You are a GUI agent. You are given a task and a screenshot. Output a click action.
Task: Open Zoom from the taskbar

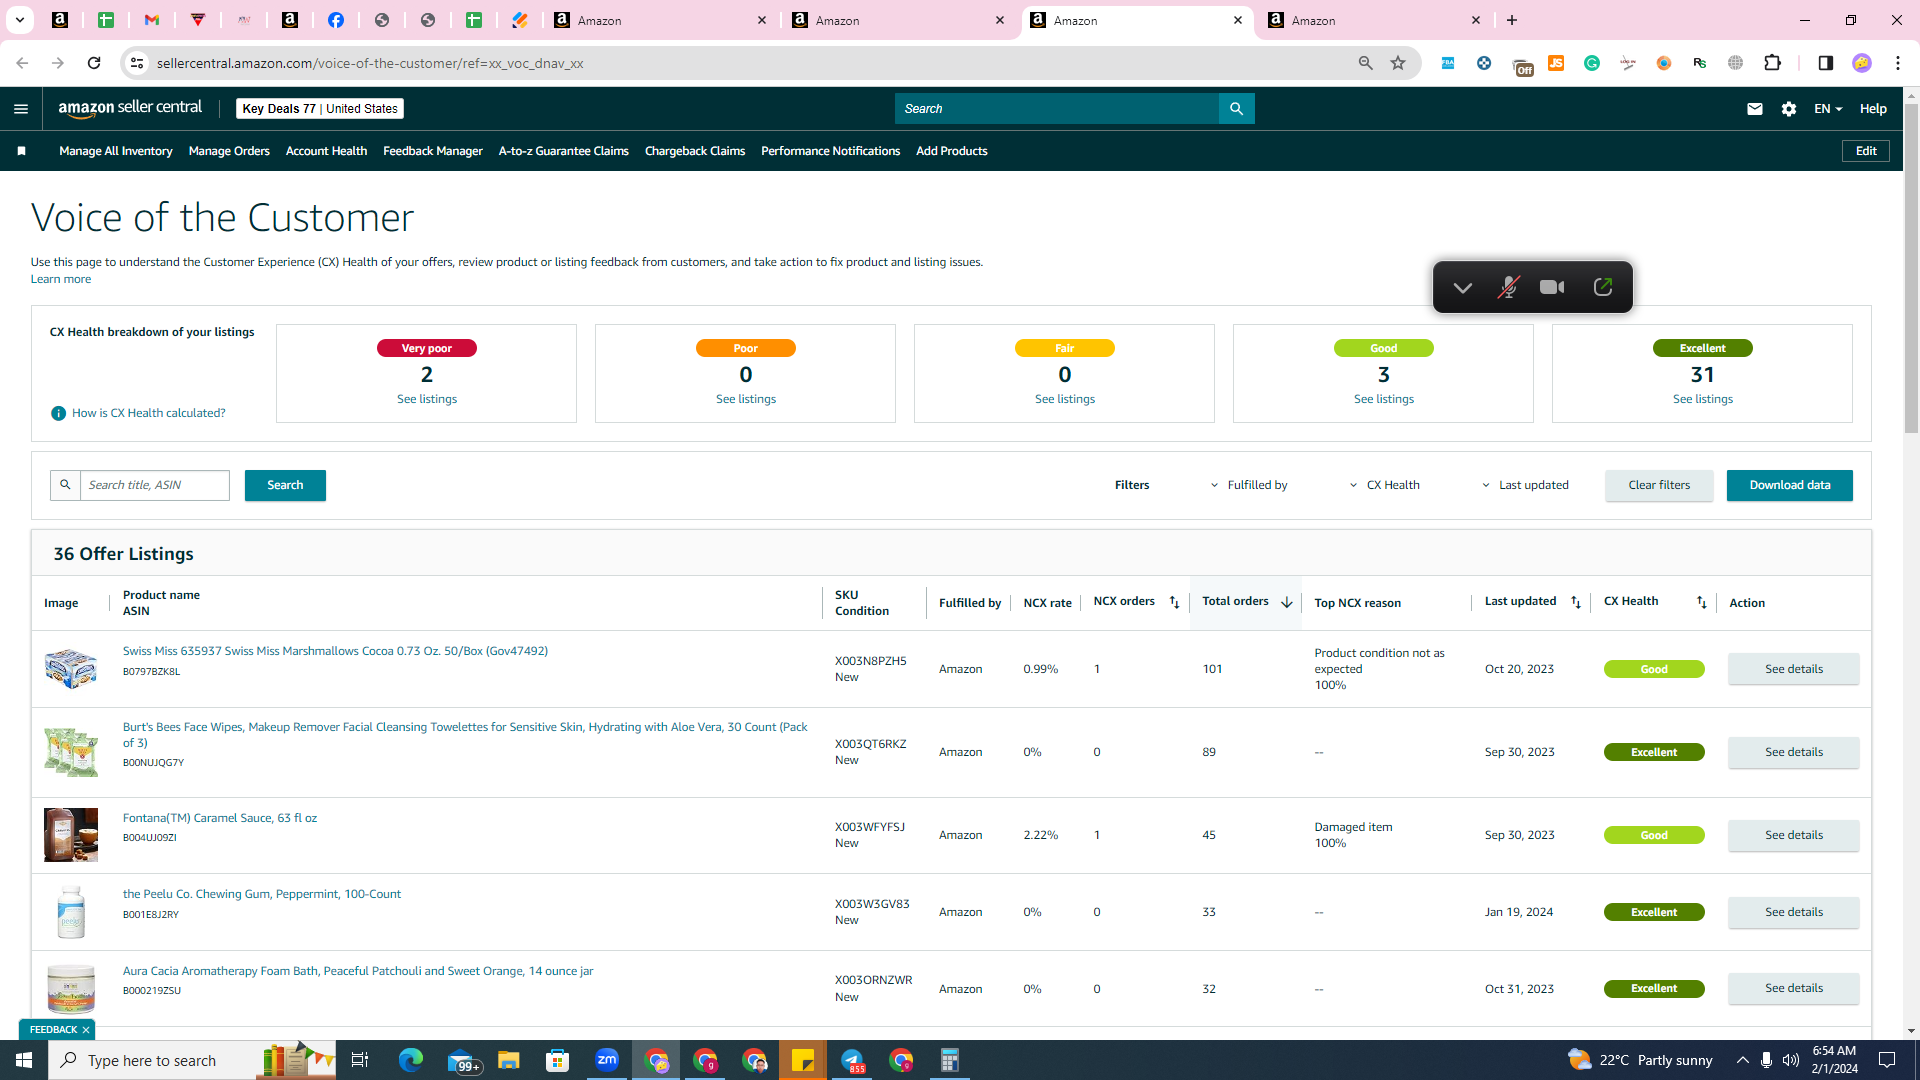click(x=607, y=1060)
